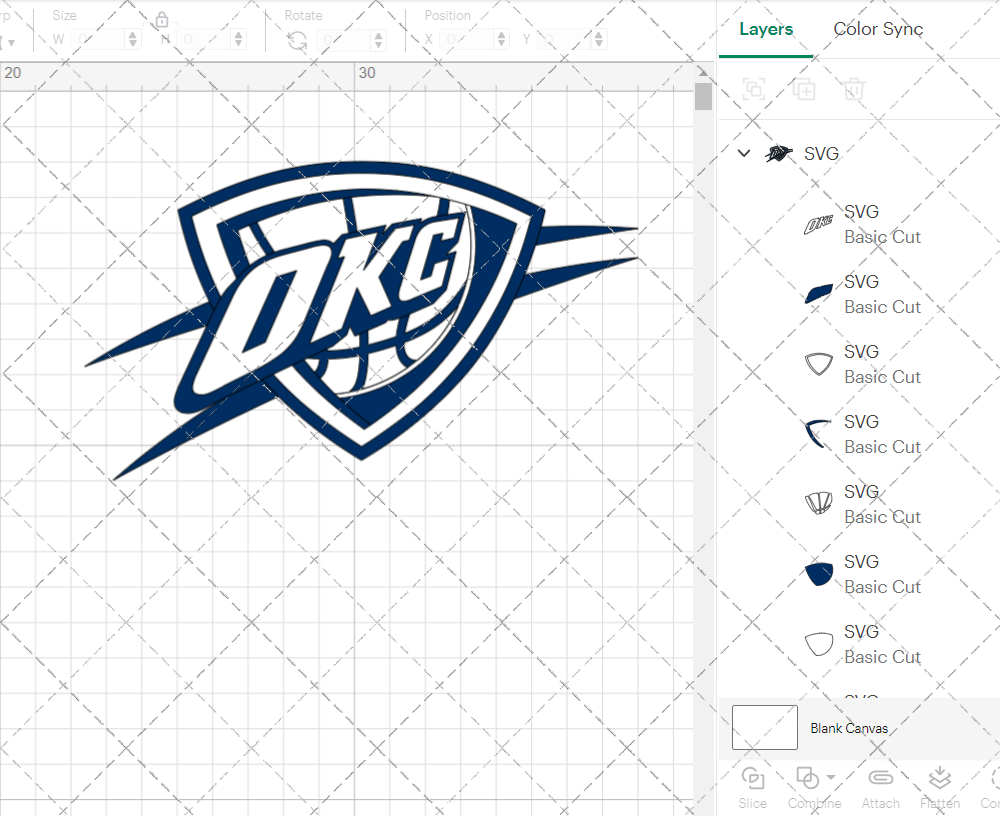Click the Flatten tool
Viewport: 1000px width, 816px height.
(939, 788)
